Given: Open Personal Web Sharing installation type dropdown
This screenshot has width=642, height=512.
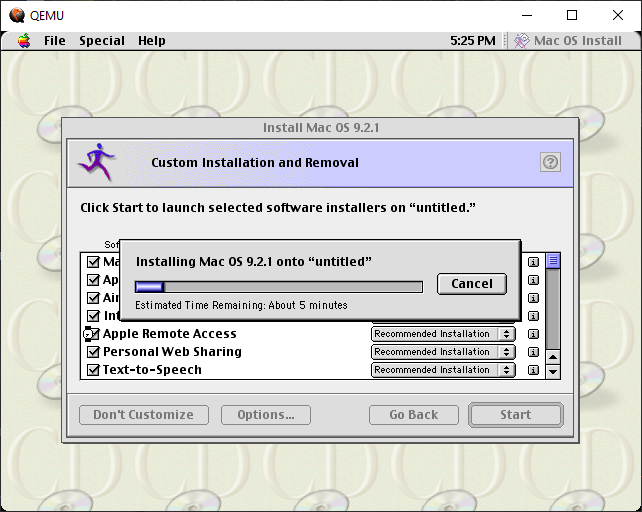Looking at the screenshot, I should (443, 352).
